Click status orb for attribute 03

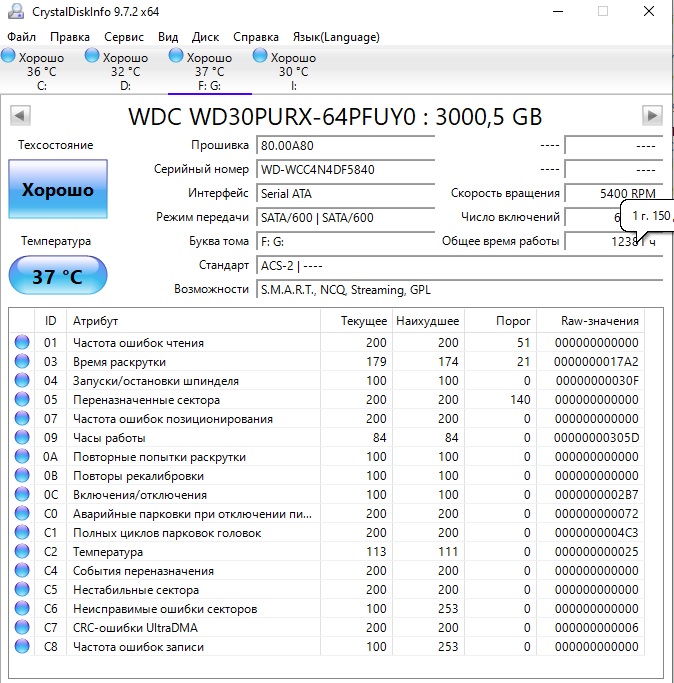(22, 362)
